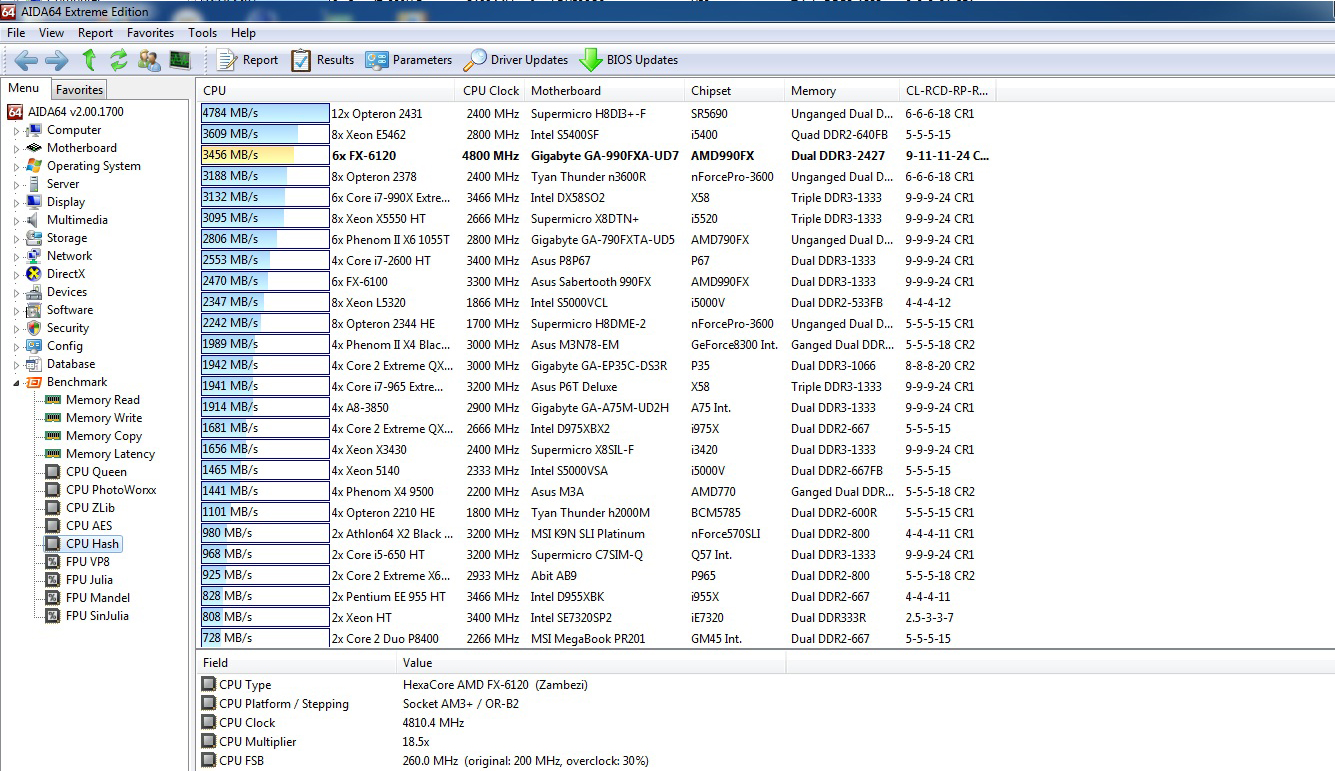Click the Field column header in details
Screen dimensions: 1335x771
click(x=297, y=663)
